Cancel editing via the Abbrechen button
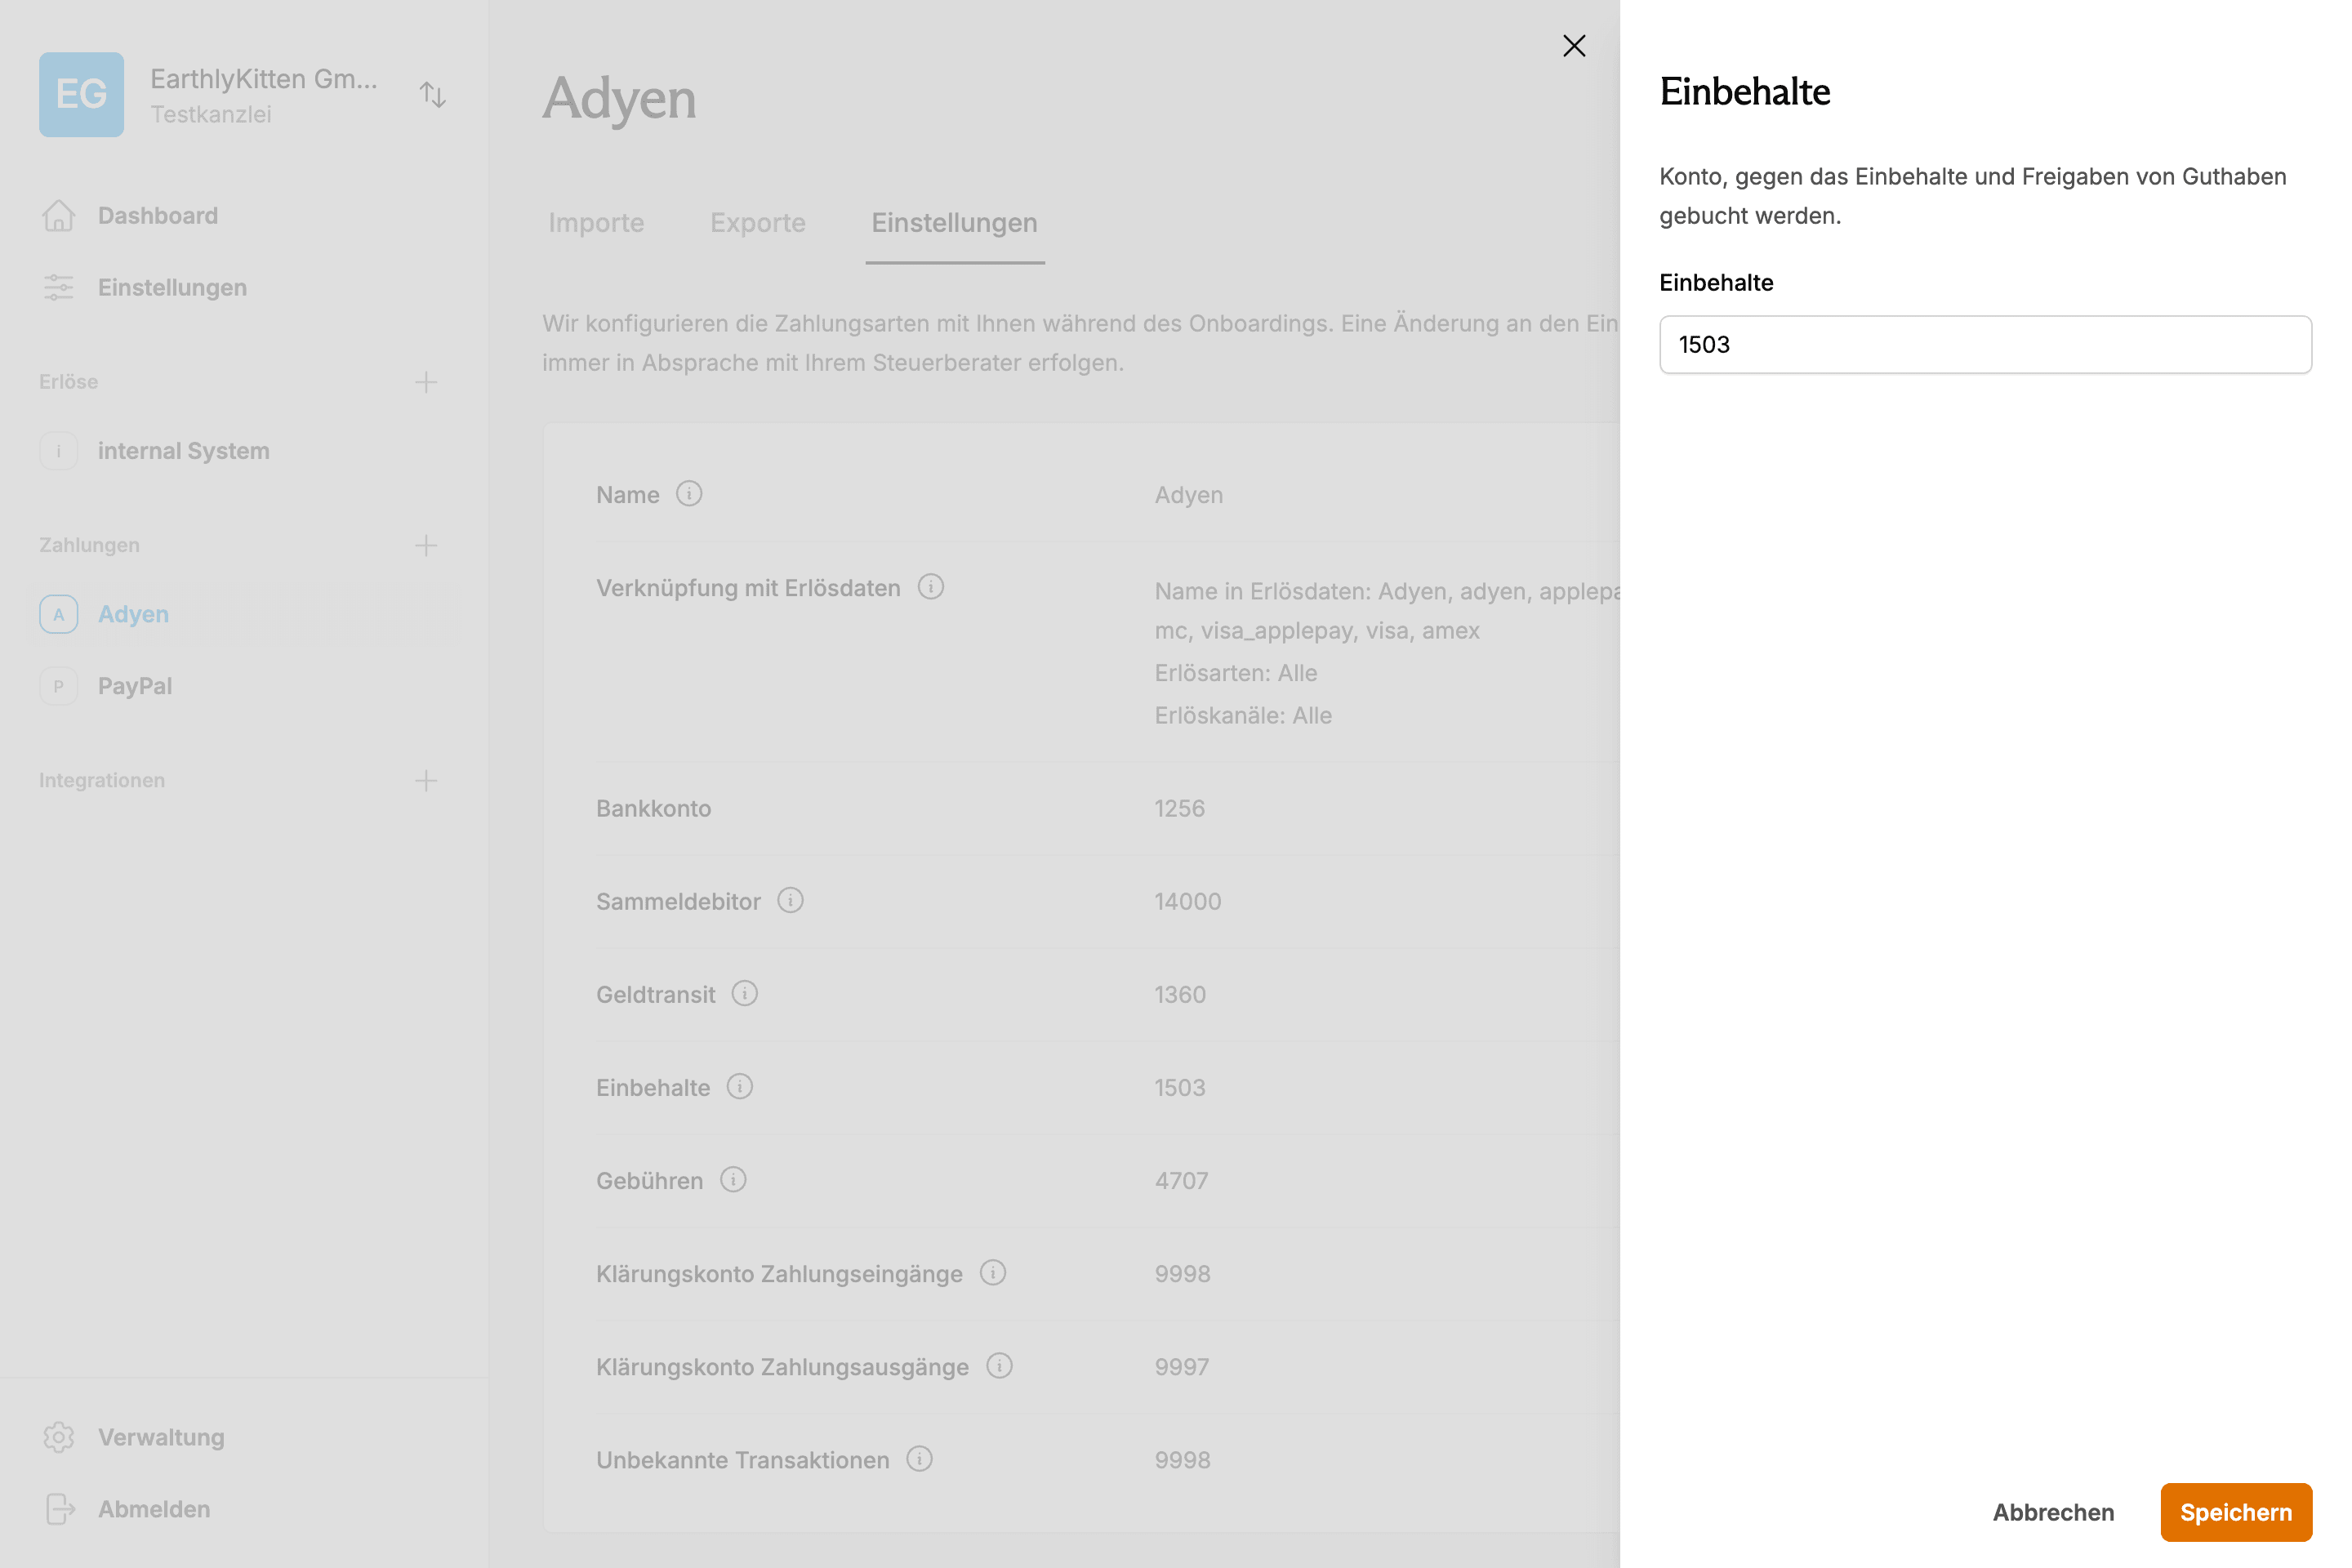The height and width of the screenshot is (1568, 2352). click(x=2053, y=1512)
